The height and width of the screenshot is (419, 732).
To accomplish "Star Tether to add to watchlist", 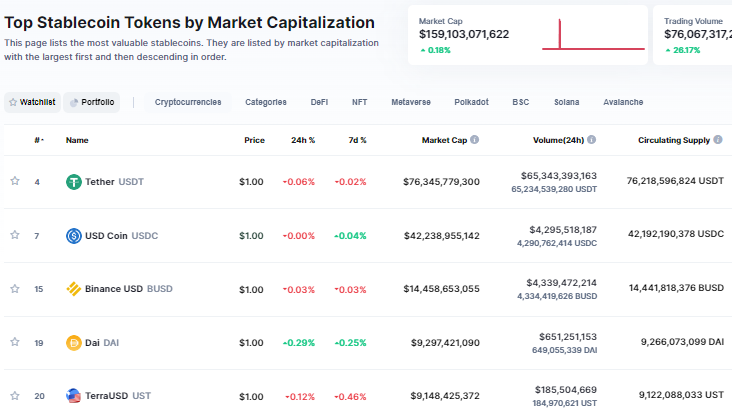I will (15, 181).
